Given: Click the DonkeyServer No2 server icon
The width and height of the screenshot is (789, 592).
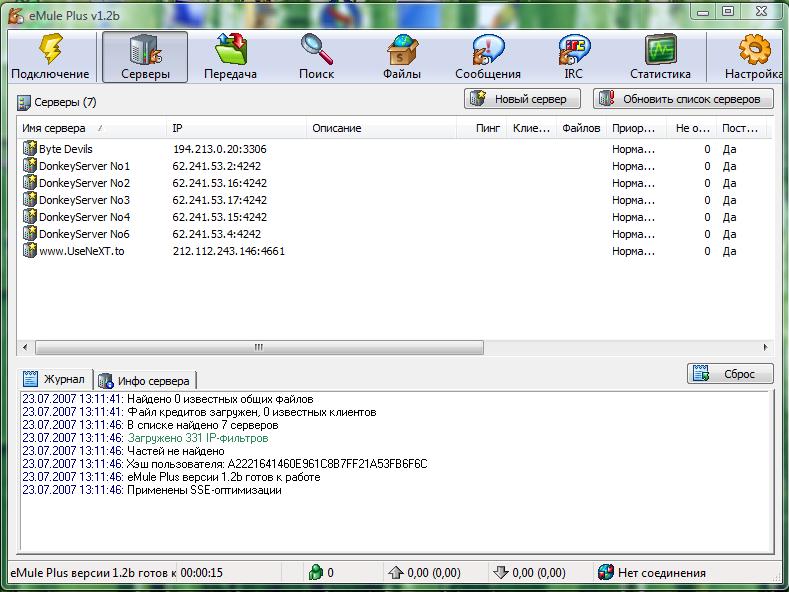Looking at the screenshot, I should tap(30, 182).
